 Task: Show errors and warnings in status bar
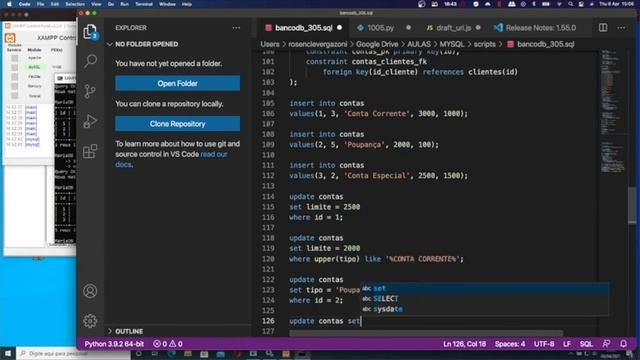pos(168,344)
